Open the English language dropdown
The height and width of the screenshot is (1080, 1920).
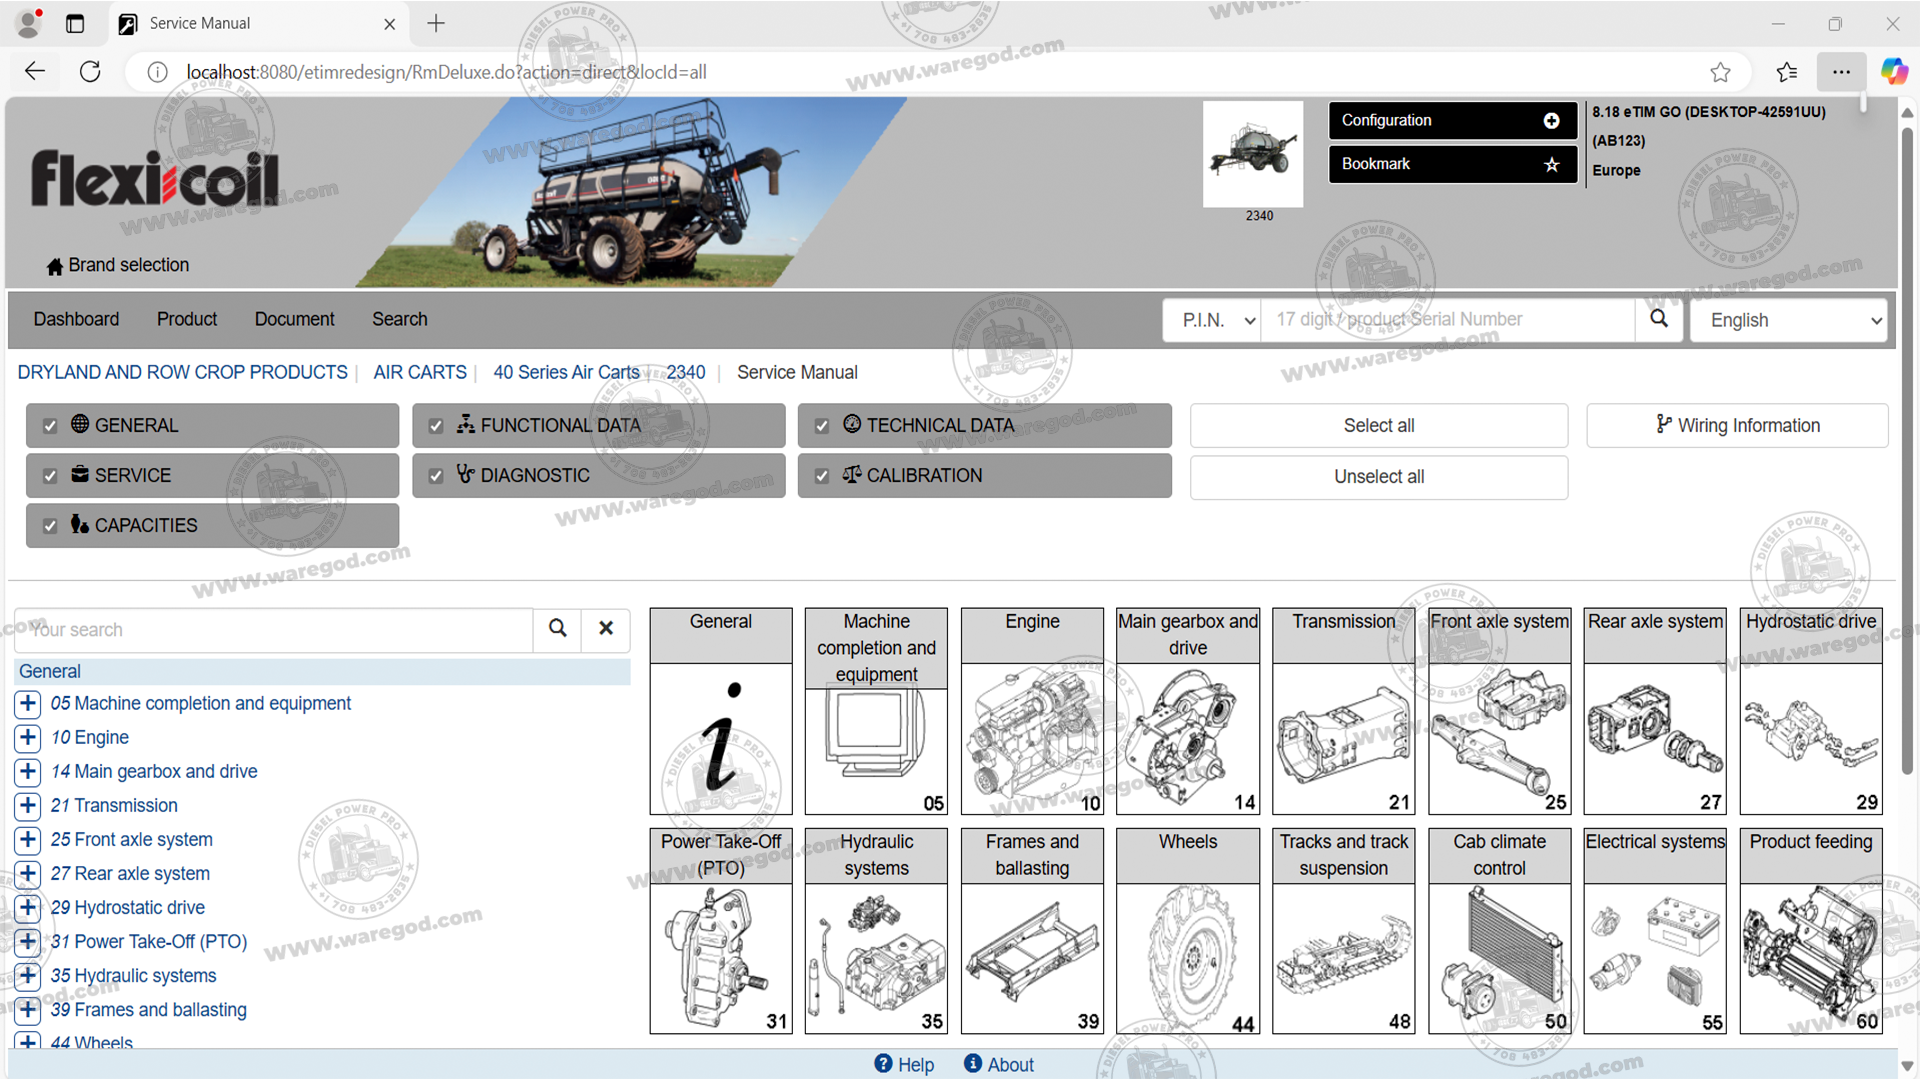(x=1787, y=320)
